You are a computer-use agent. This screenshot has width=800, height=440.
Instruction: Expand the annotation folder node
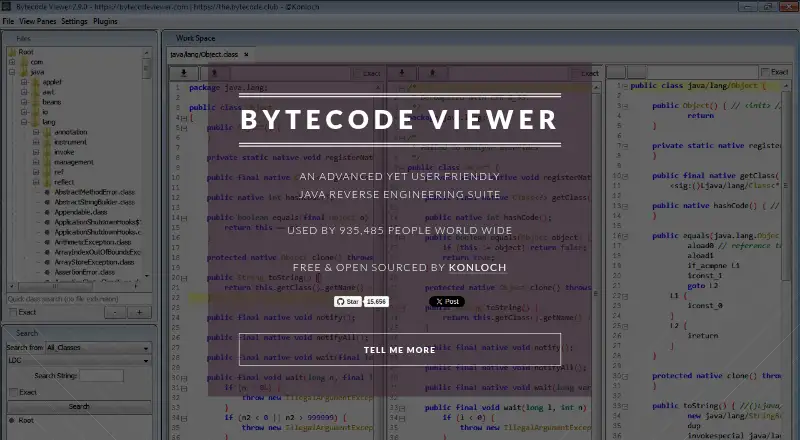(x=36, y=132)
